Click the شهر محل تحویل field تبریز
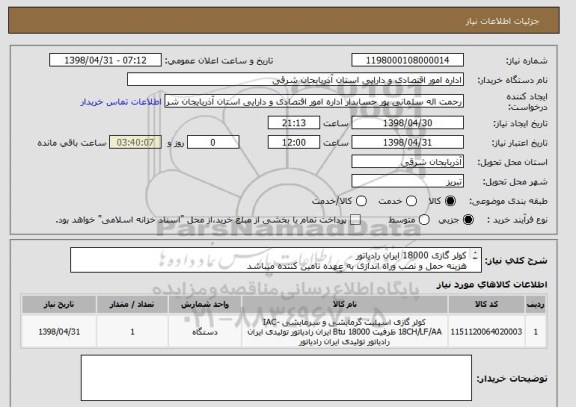 tap(407, 181)
